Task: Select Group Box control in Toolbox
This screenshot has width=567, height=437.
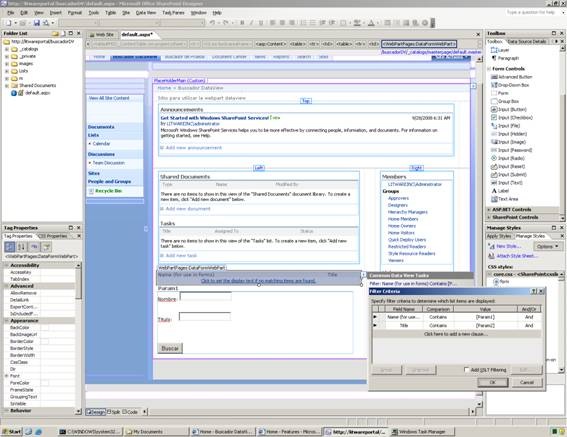Action: pyautogui.click(x=505, y=101)
